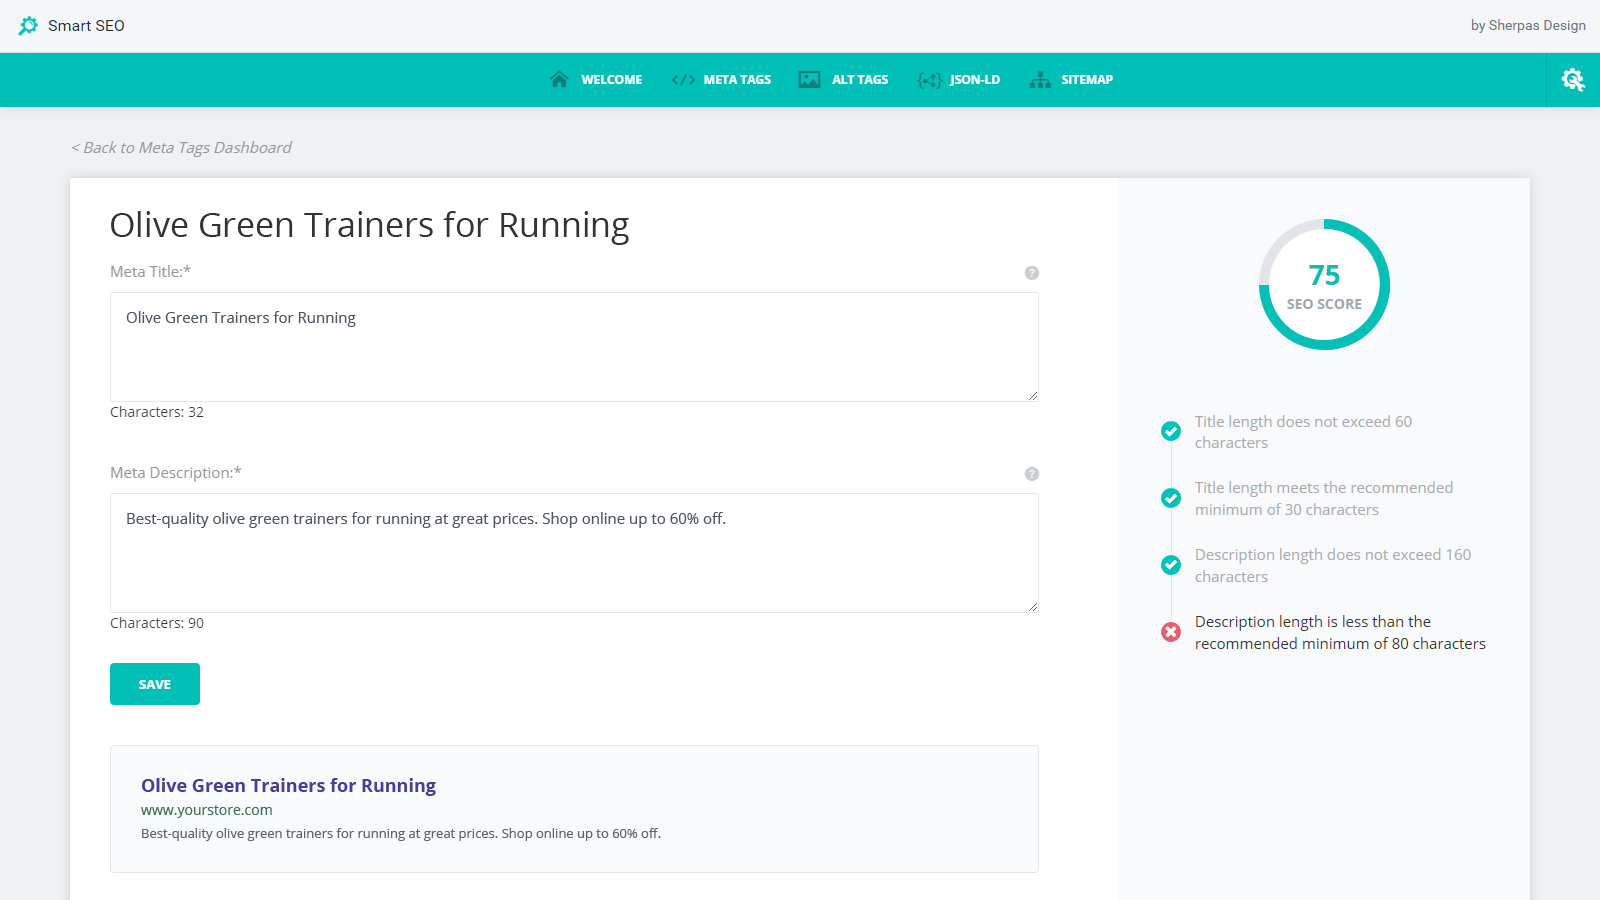Viewport: 1600px width, 900px height.
Task: Click the preview title link Olive Green Trainers
Action: coord(288,786)
